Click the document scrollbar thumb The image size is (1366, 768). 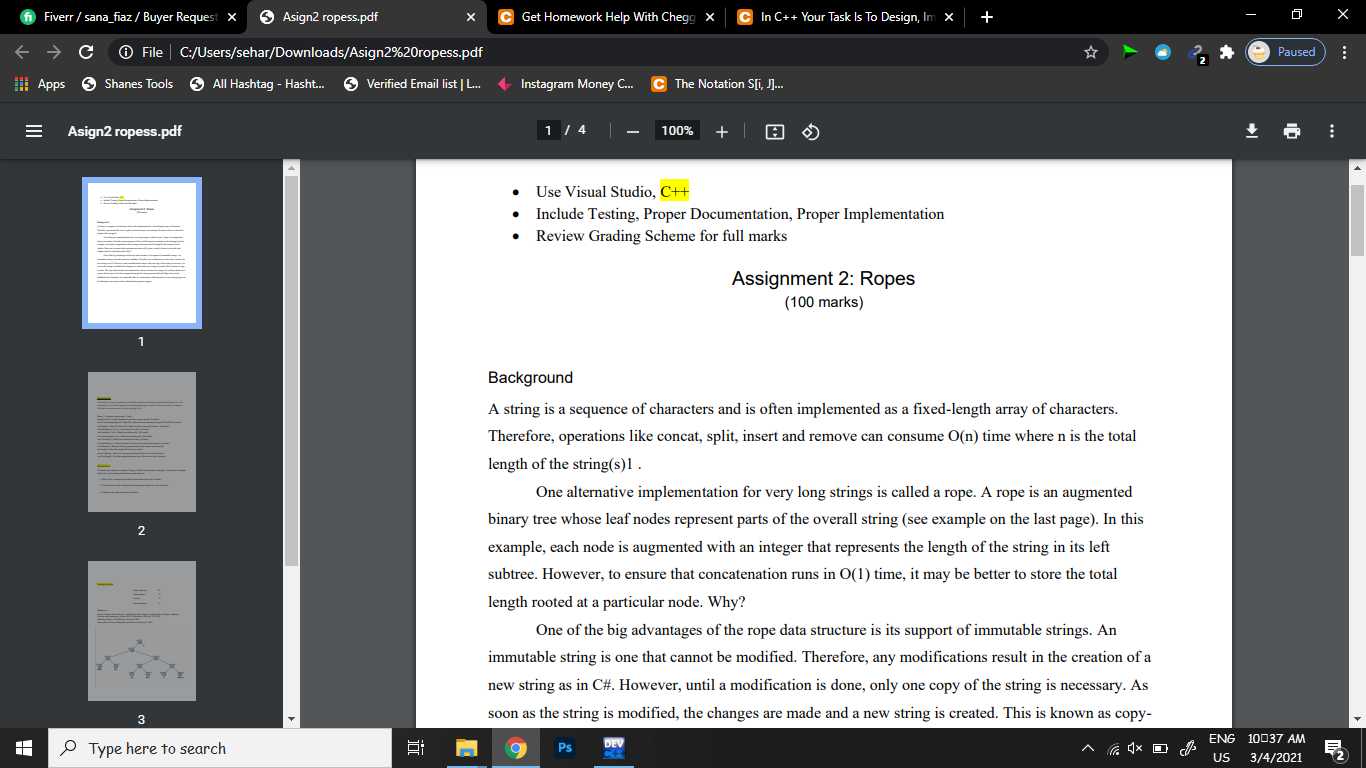click(1357, 220)
